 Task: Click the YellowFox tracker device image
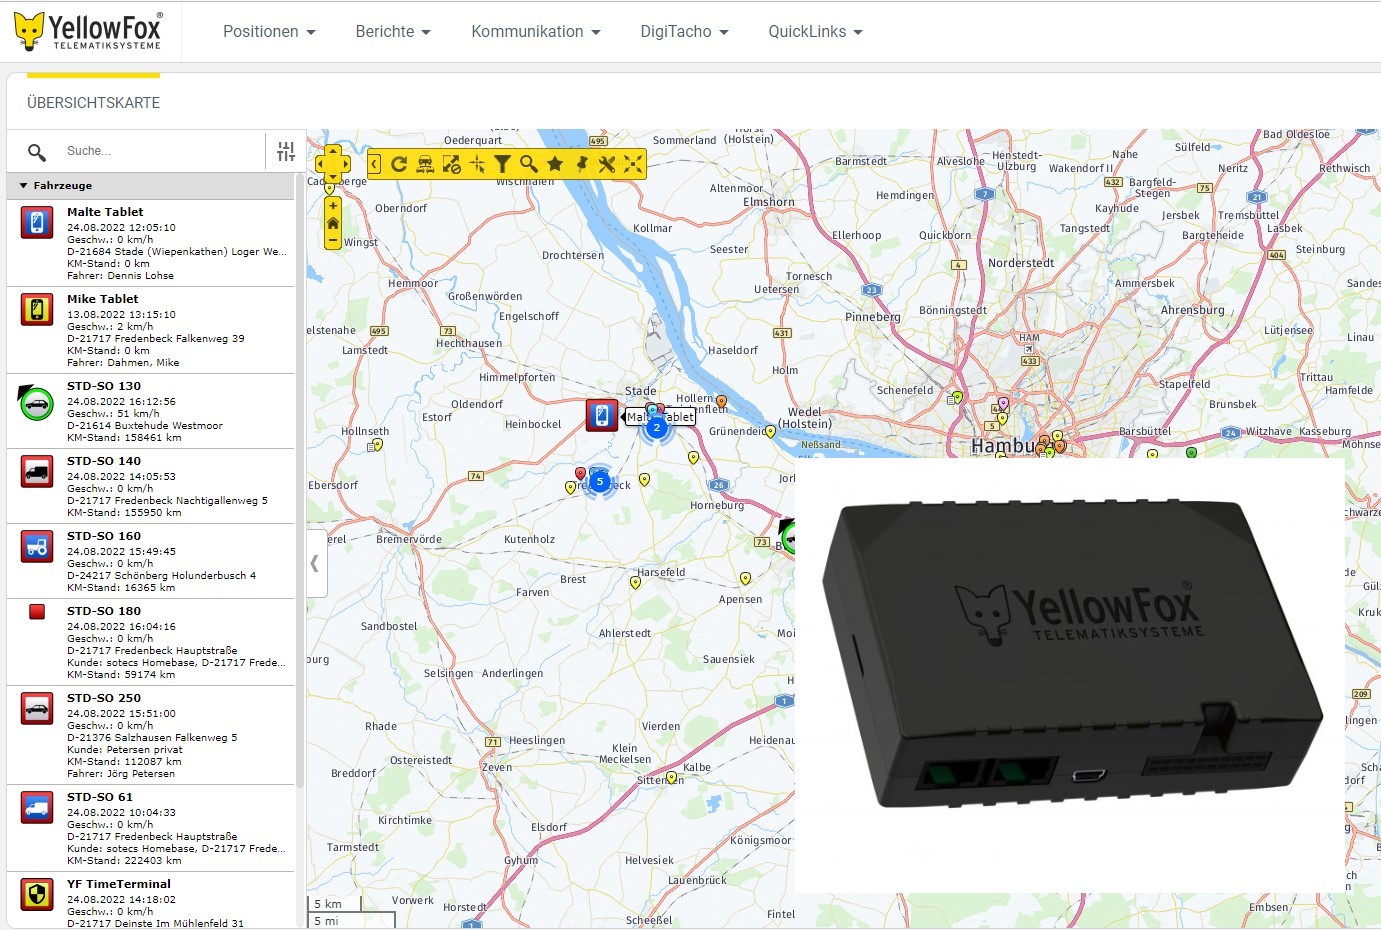pos(1072,654)
